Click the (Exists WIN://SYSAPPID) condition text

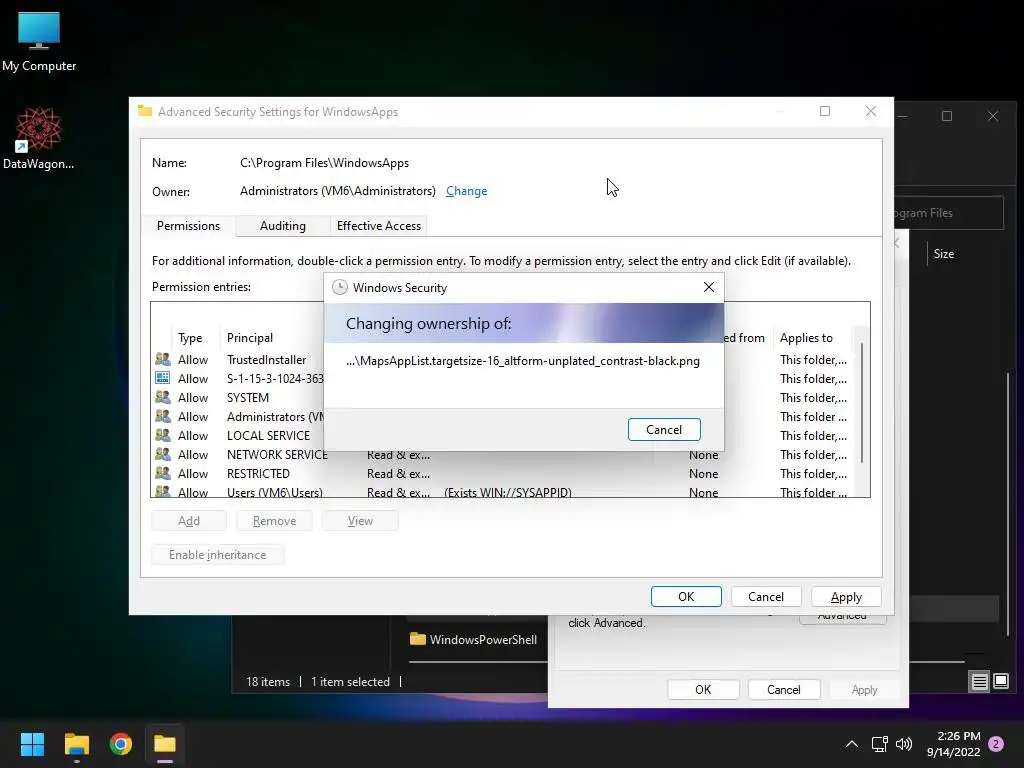coord(507,492)
